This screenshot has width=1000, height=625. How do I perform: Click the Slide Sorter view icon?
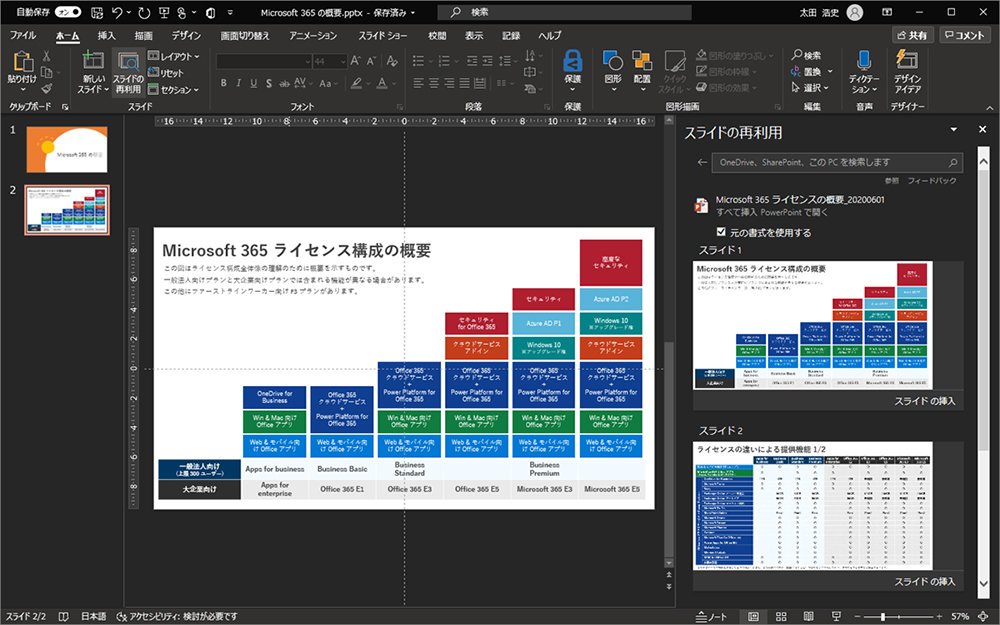click(781, 617)
